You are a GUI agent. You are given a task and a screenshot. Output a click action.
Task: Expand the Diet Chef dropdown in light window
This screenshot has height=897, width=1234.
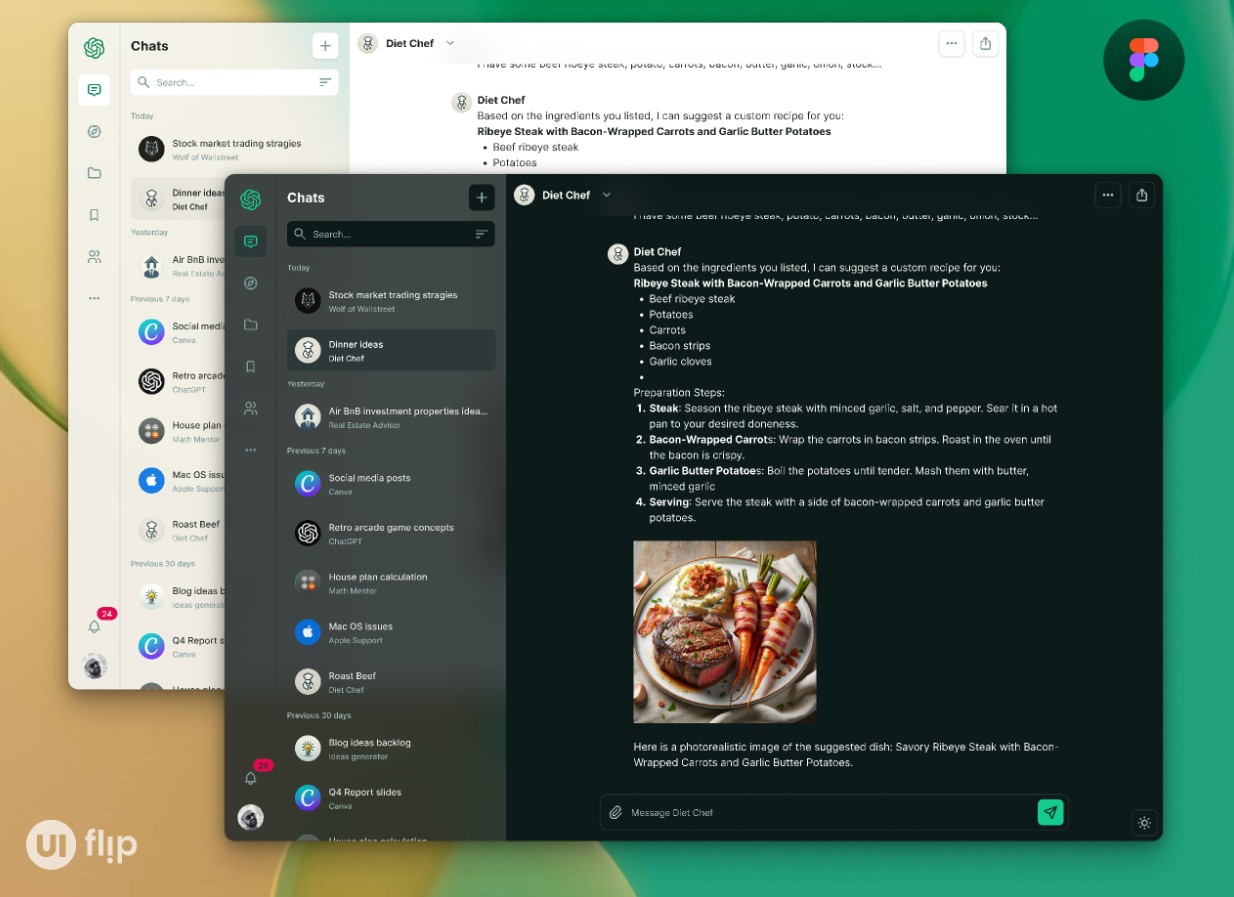450,43
